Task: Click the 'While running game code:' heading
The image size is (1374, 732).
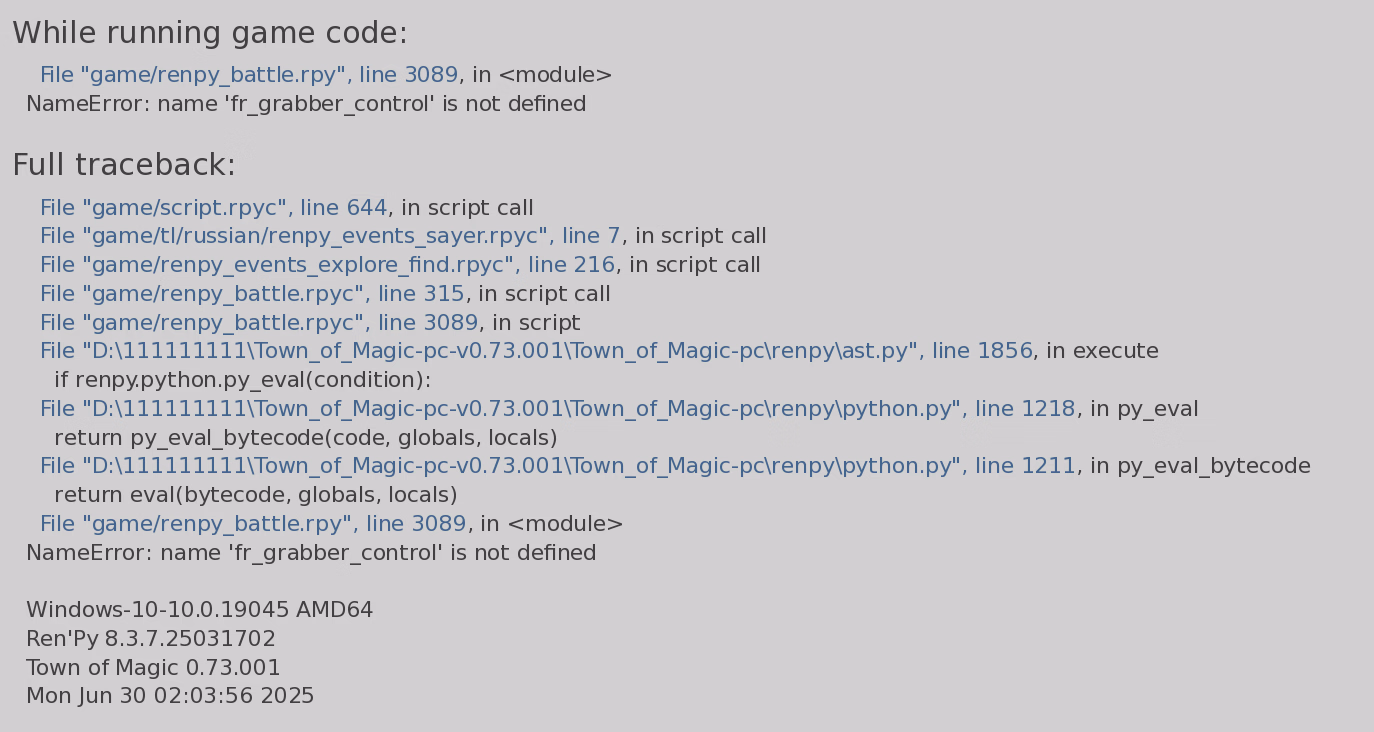Action: pos(210,34)
